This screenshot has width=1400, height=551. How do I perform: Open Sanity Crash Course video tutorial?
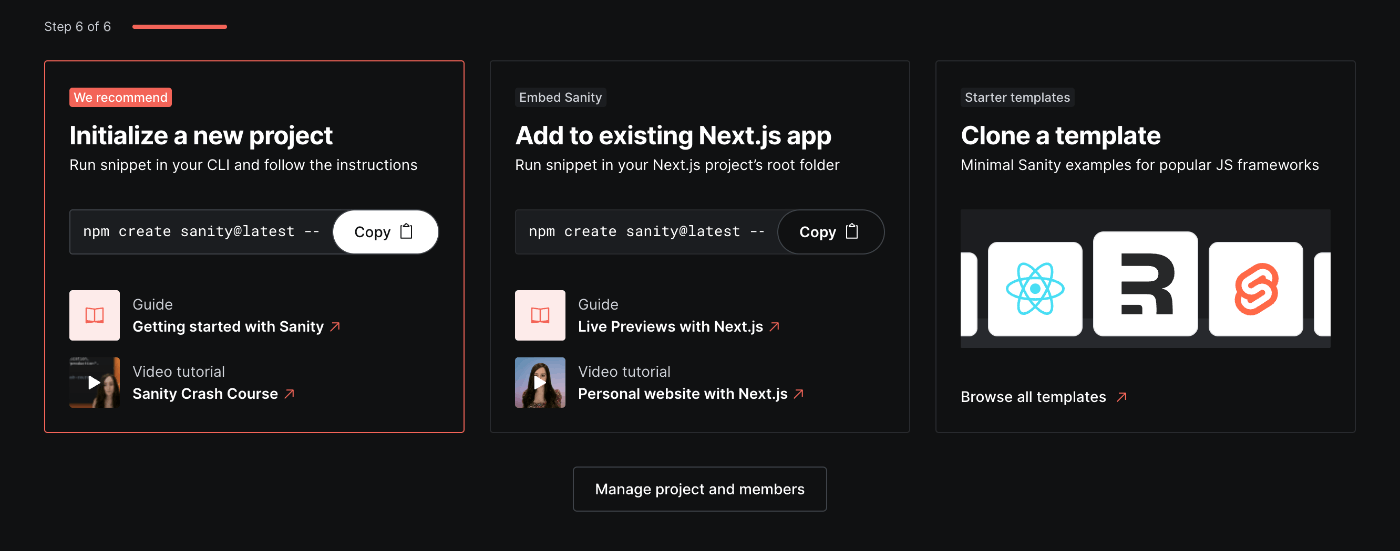(205, 394)
